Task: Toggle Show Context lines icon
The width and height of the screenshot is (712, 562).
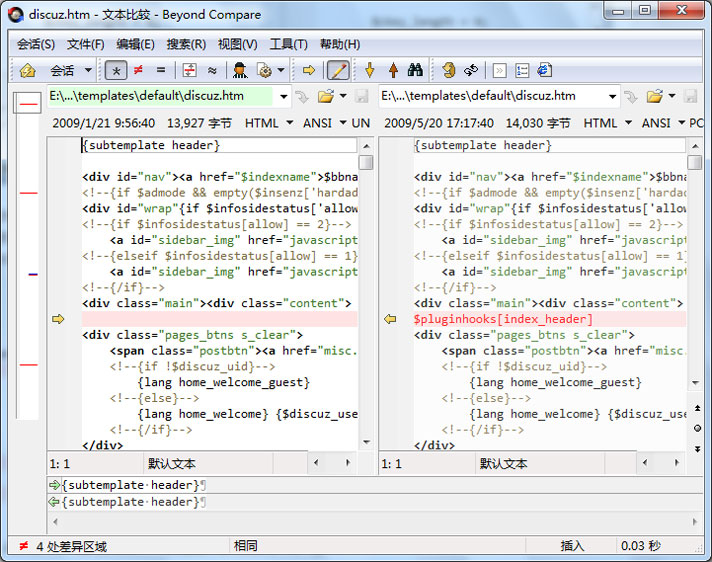Action: pyautogui.click(x=189, y=70)
